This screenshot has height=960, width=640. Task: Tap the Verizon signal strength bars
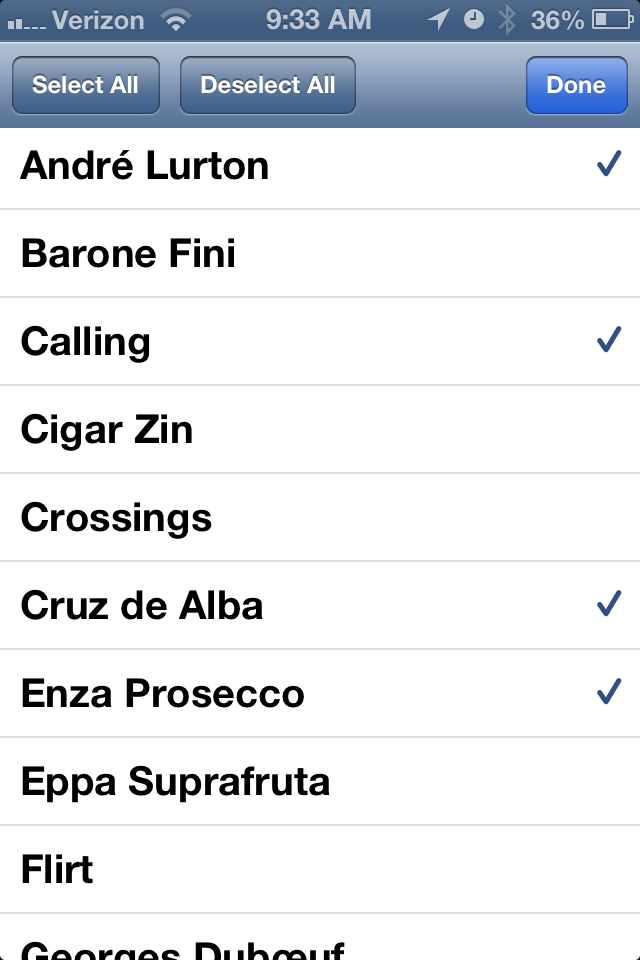(26, 24)
